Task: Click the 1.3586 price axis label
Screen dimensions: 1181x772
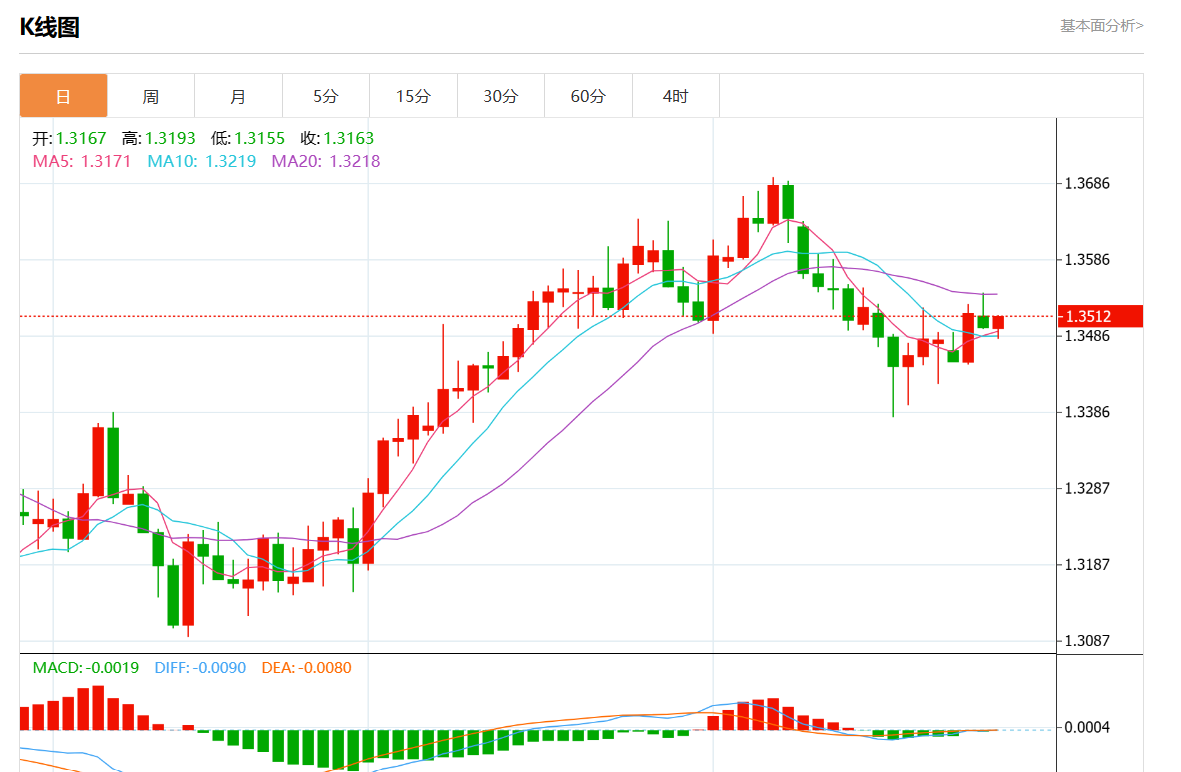Action: (1087, 260)
